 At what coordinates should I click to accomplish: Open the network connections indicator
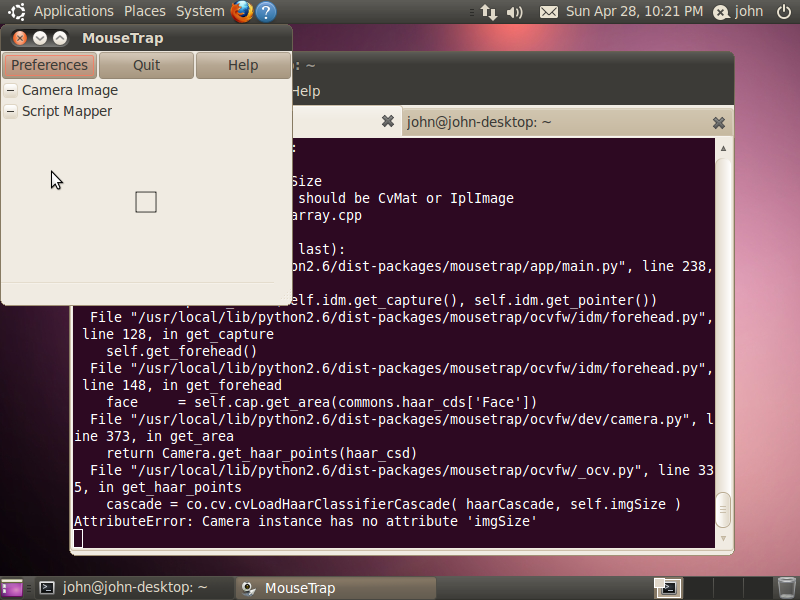point(489,12)
